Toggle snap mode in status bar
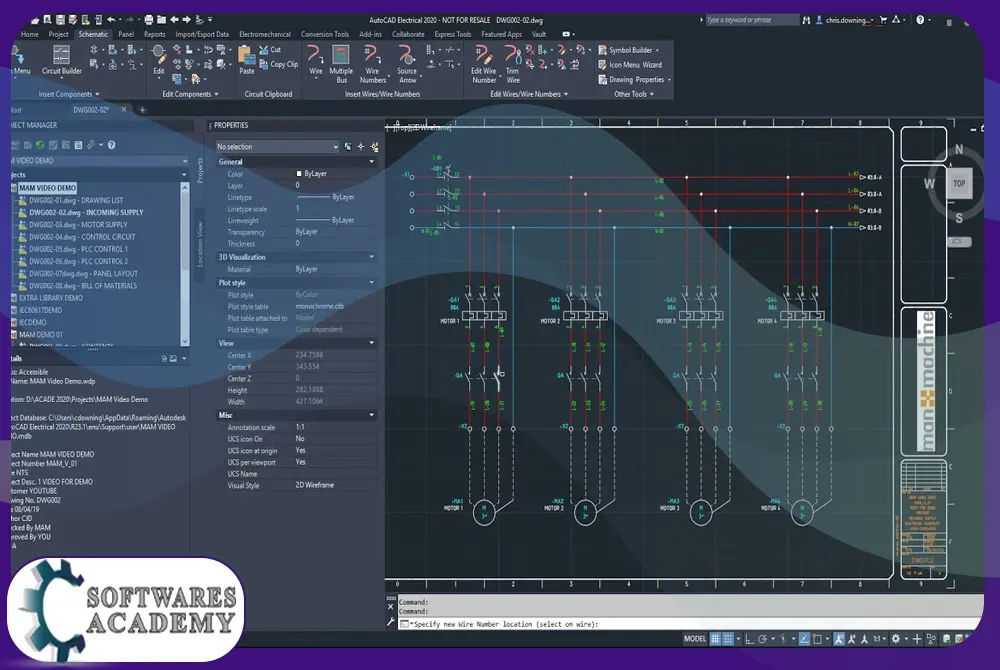 728,639
